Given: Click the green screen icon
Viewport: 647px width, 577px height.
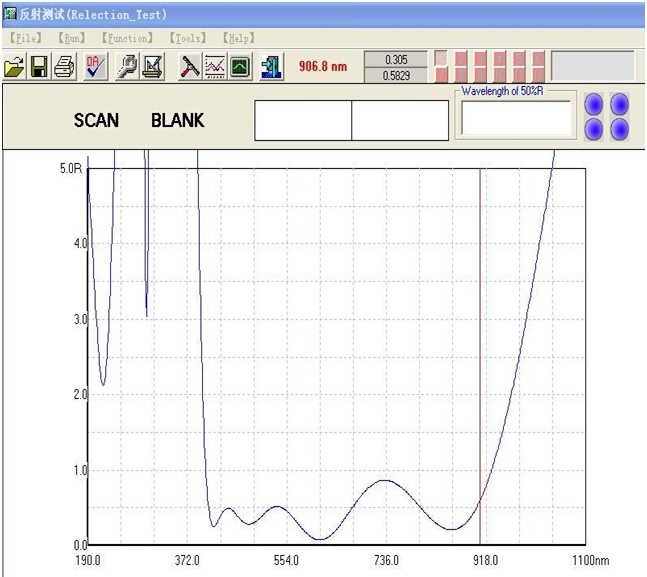Looking at the screenshot, I should pos(240,67).
